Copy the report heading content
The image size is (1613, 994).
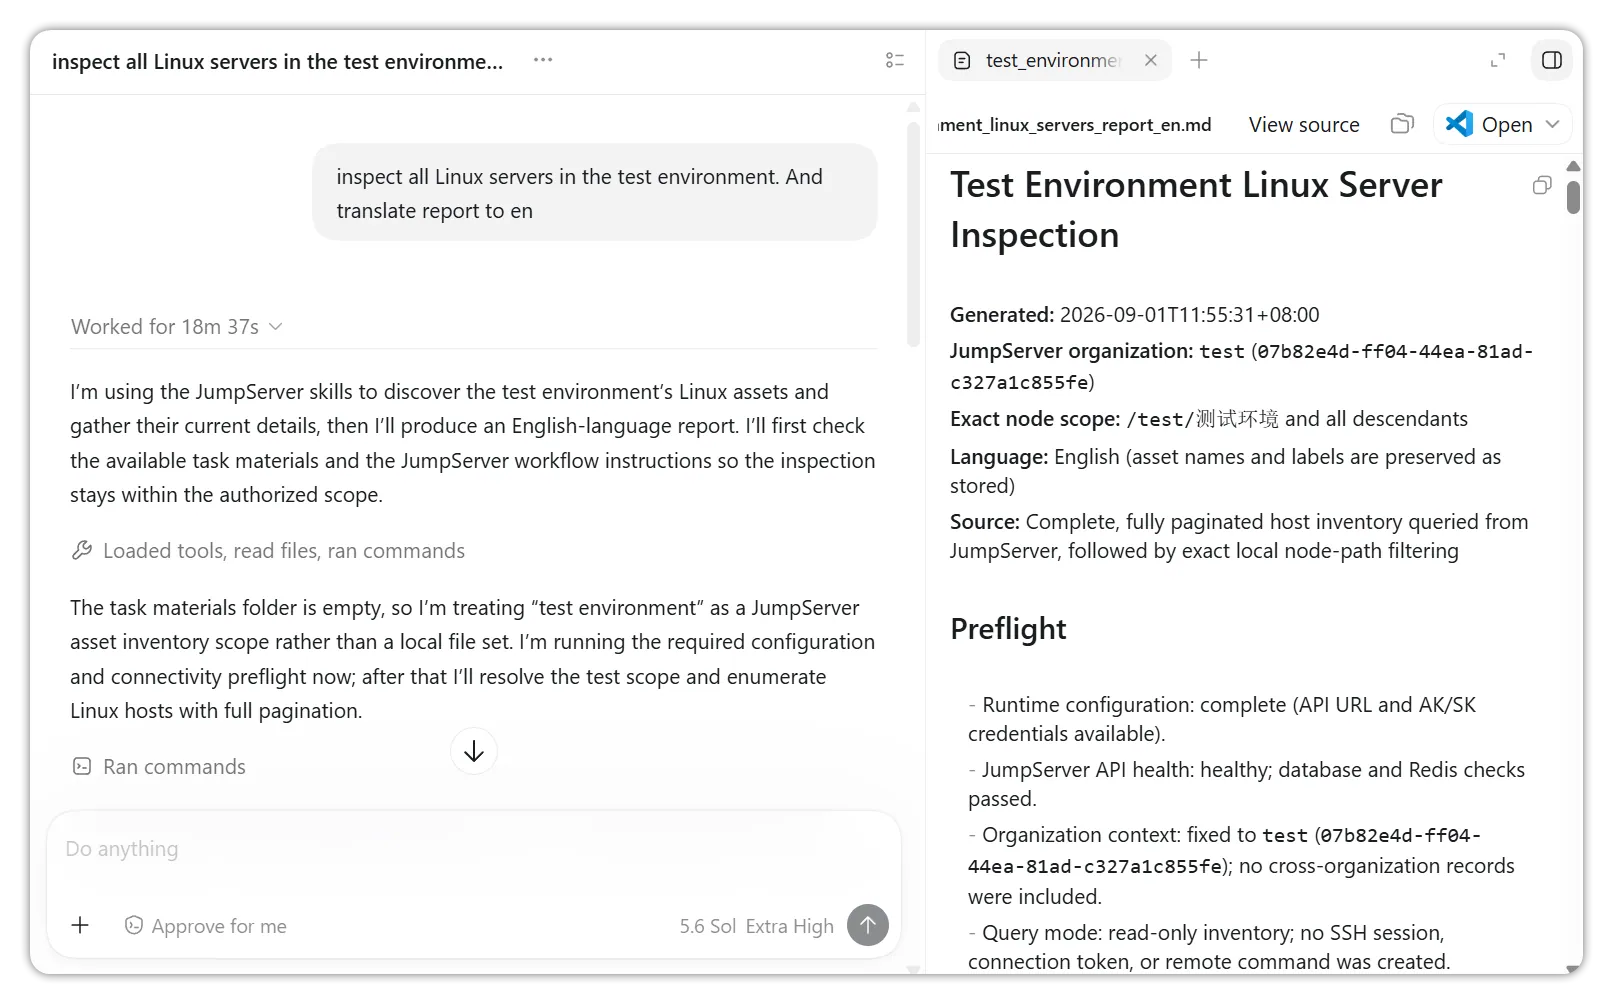(x=1542, y=185)
